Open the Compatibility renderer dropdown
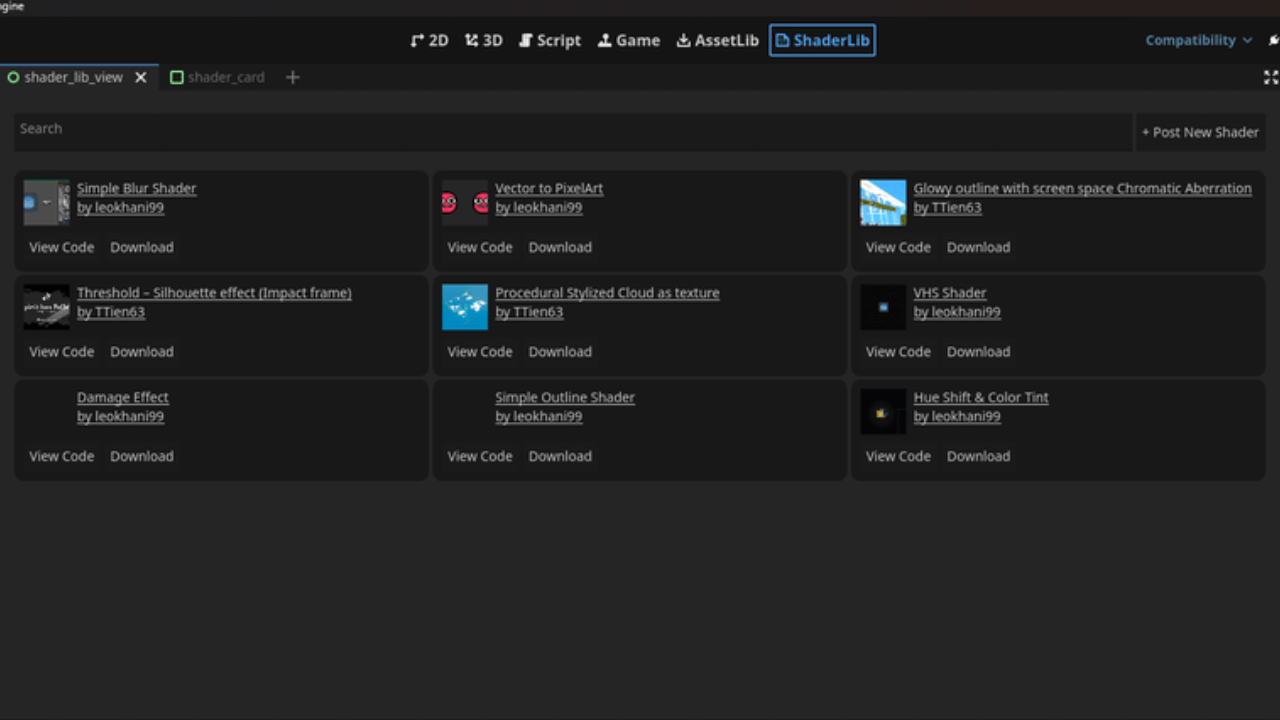Image resolution: width=1280 pixels, height=720 pixels. (1198, 40)
